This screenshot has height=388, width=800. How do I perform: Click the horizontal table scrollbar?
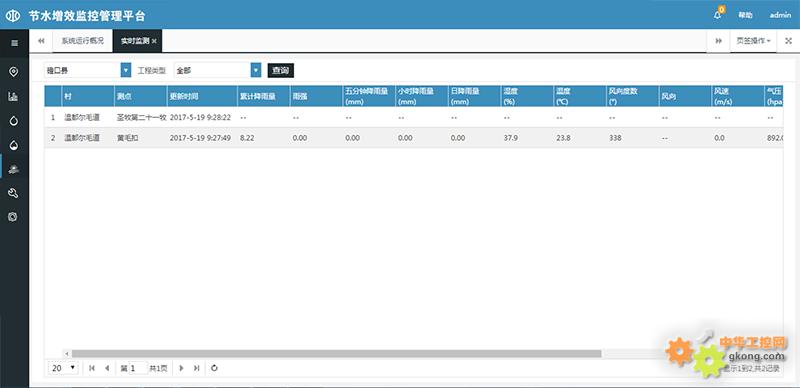click(x=336, y=353)
